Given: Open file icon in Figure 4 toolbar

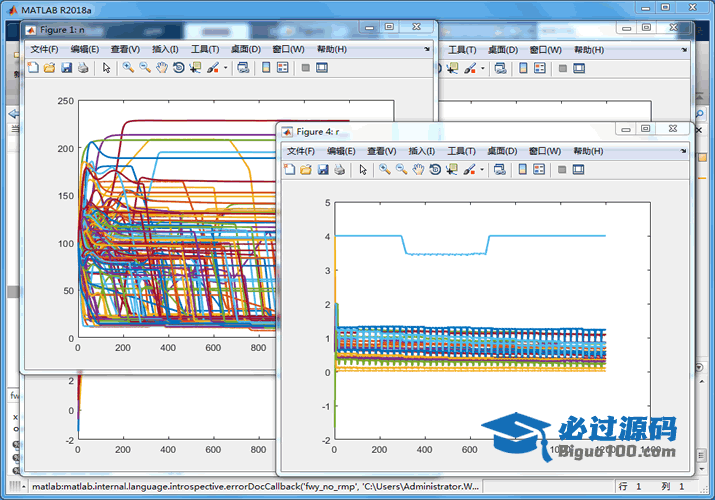Looking at the screenshot, I should pyautogui.click(x=306, y=170).
